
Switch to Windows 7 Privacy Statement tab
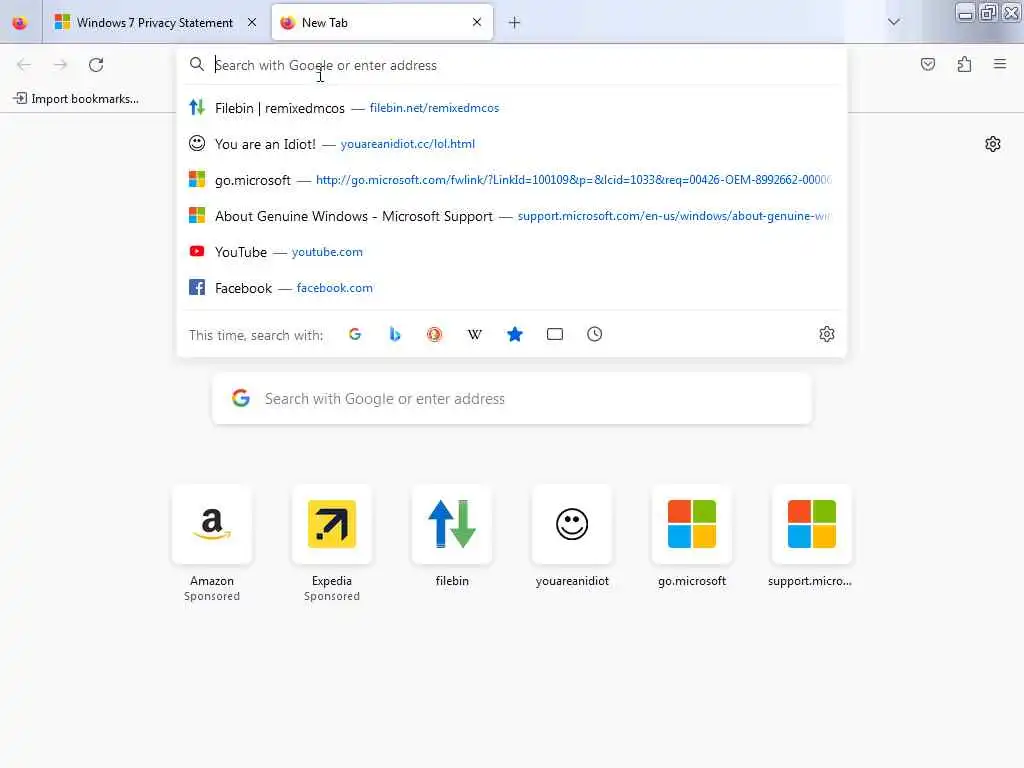155,23
